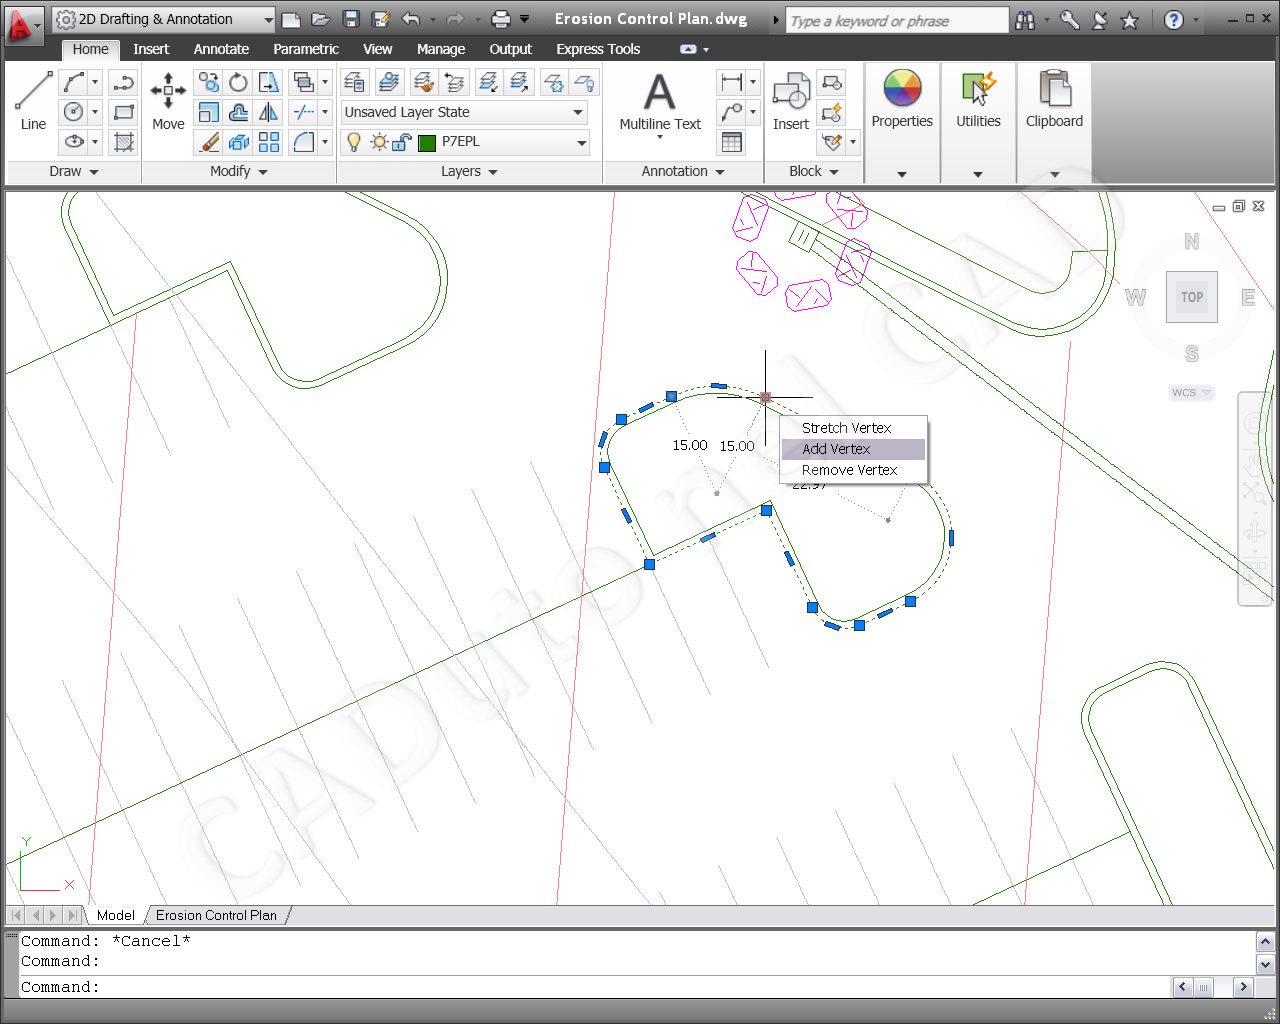Screen dimensions: 1280x1024
Task: Insert a Table from Annotation panel
Action: pos(732,142)
